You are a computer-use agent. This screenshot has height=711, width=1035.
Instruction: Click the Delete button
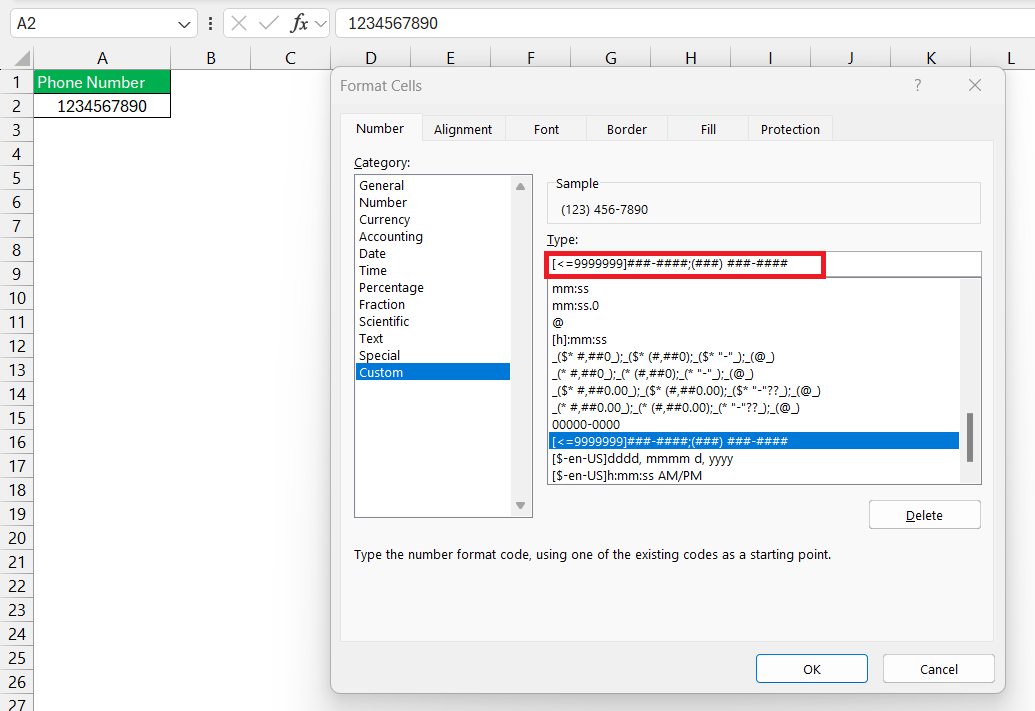[x=924, y=515]
